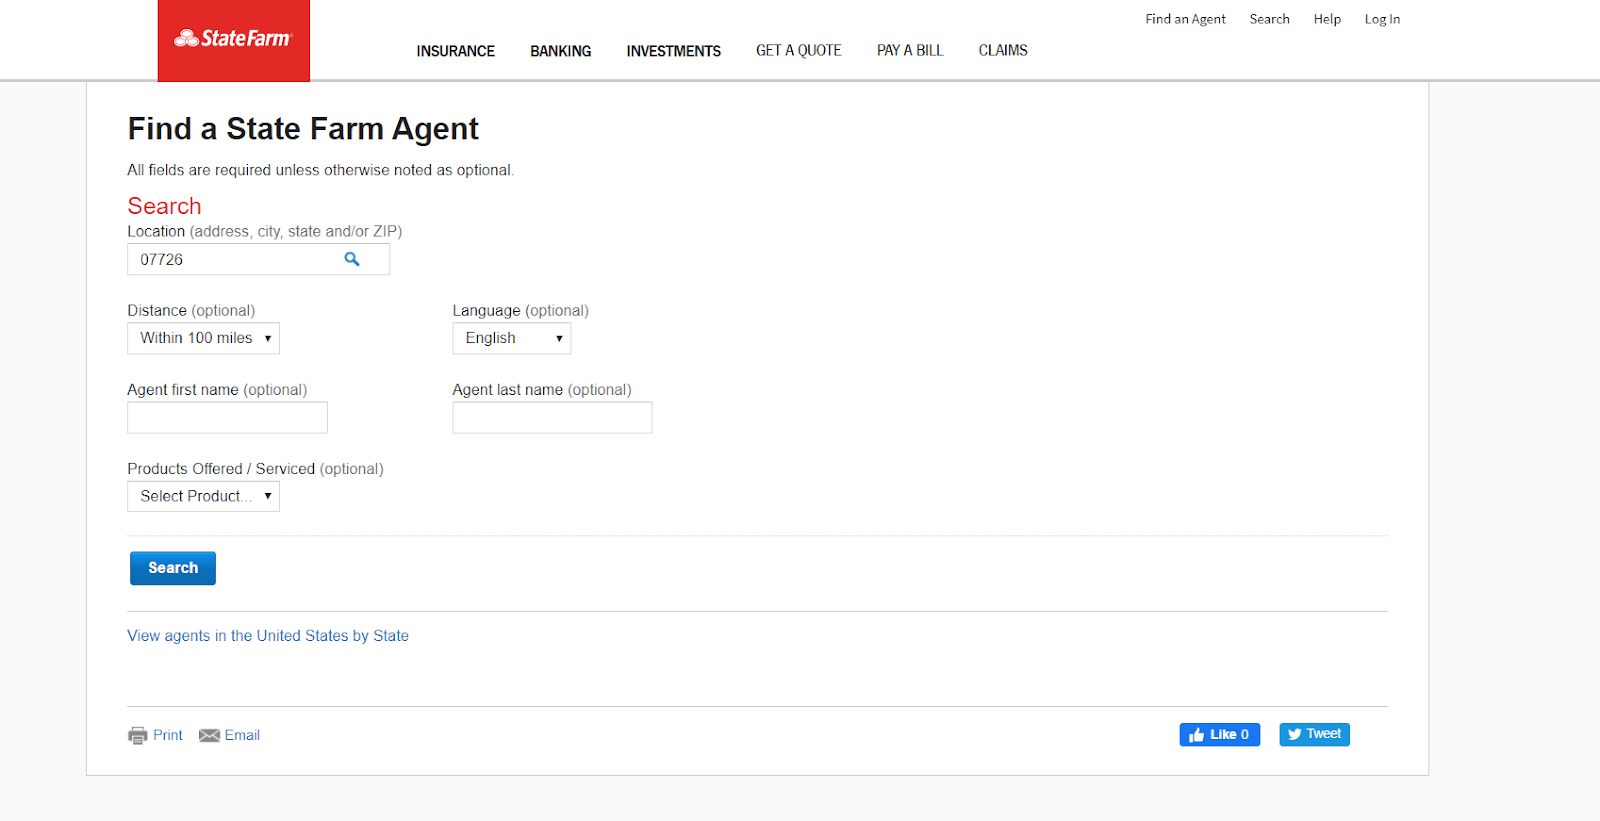Open the INVESTMENTS menu
The image size is (1600, 821).
(673, 51)
